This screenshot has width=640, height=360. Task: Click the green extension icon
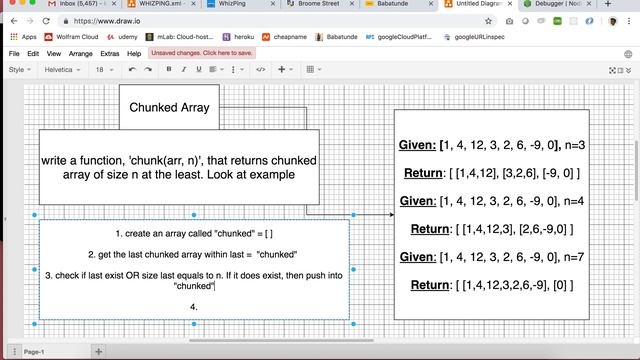(x=557, y=21)
